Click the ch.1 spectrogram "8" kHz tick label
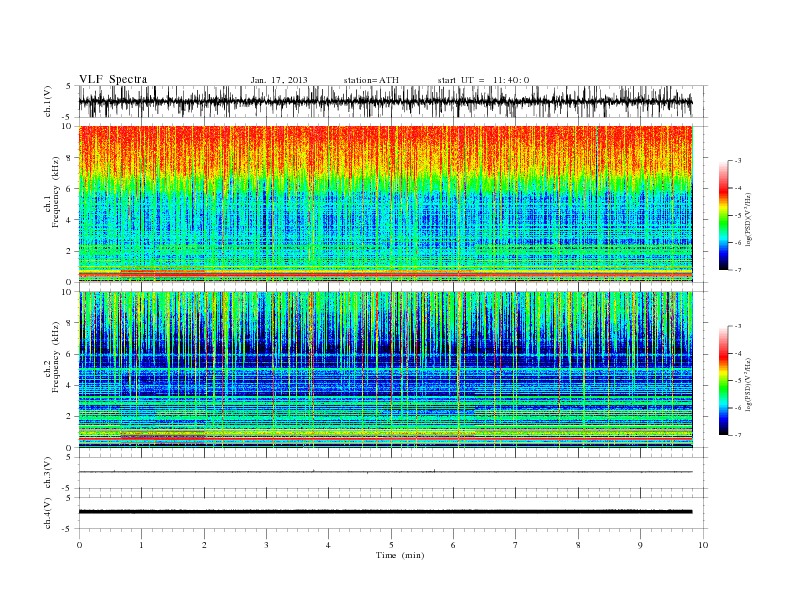This screenshot has height=612, width=792. pyautogui.click(x=69, y=158)
